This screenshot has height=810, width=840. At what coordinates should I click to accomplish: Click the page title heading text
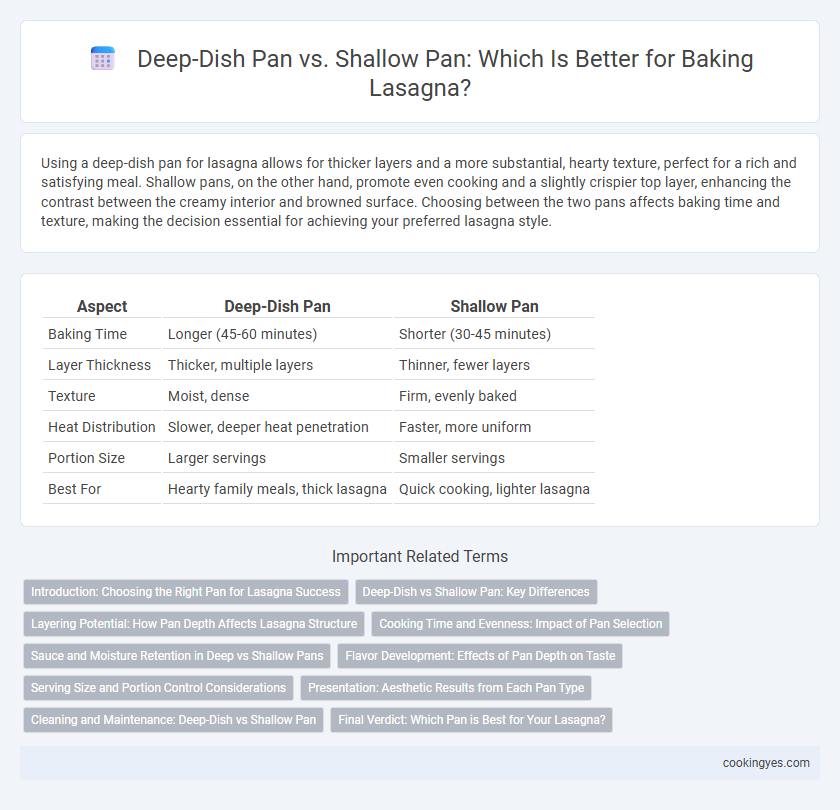pos(445,73)
